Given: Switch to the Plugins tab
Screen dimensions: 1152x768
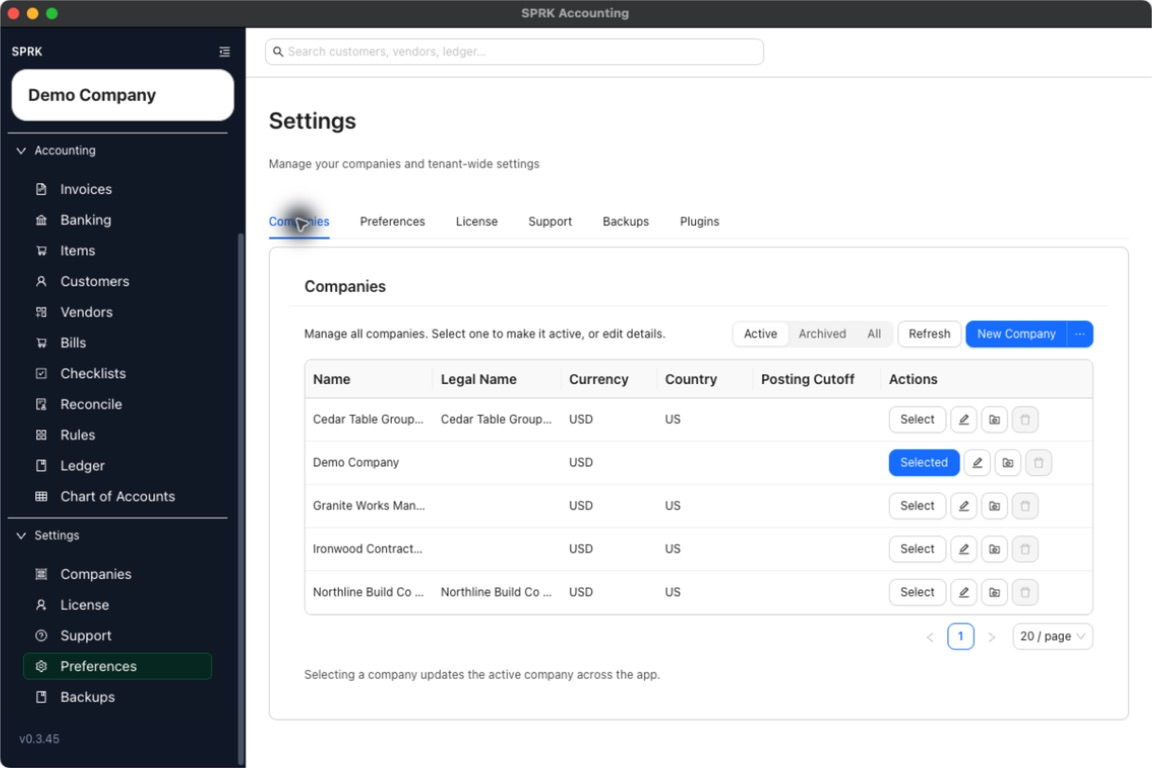Looking at the screenshot, I should click(699, 222).
